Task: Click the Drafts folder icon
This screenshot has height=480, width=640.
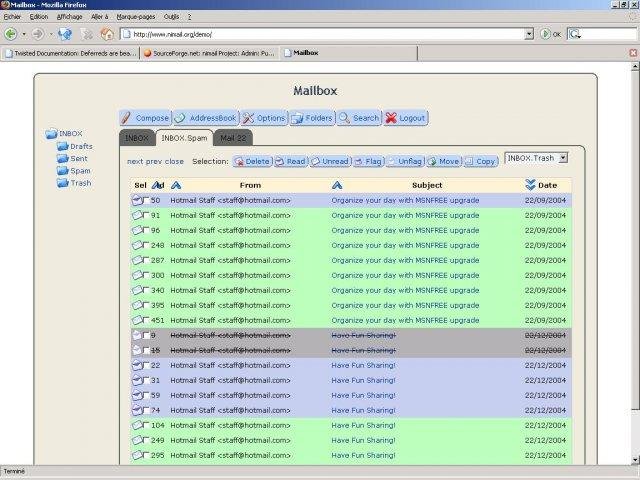Action: 62,146
